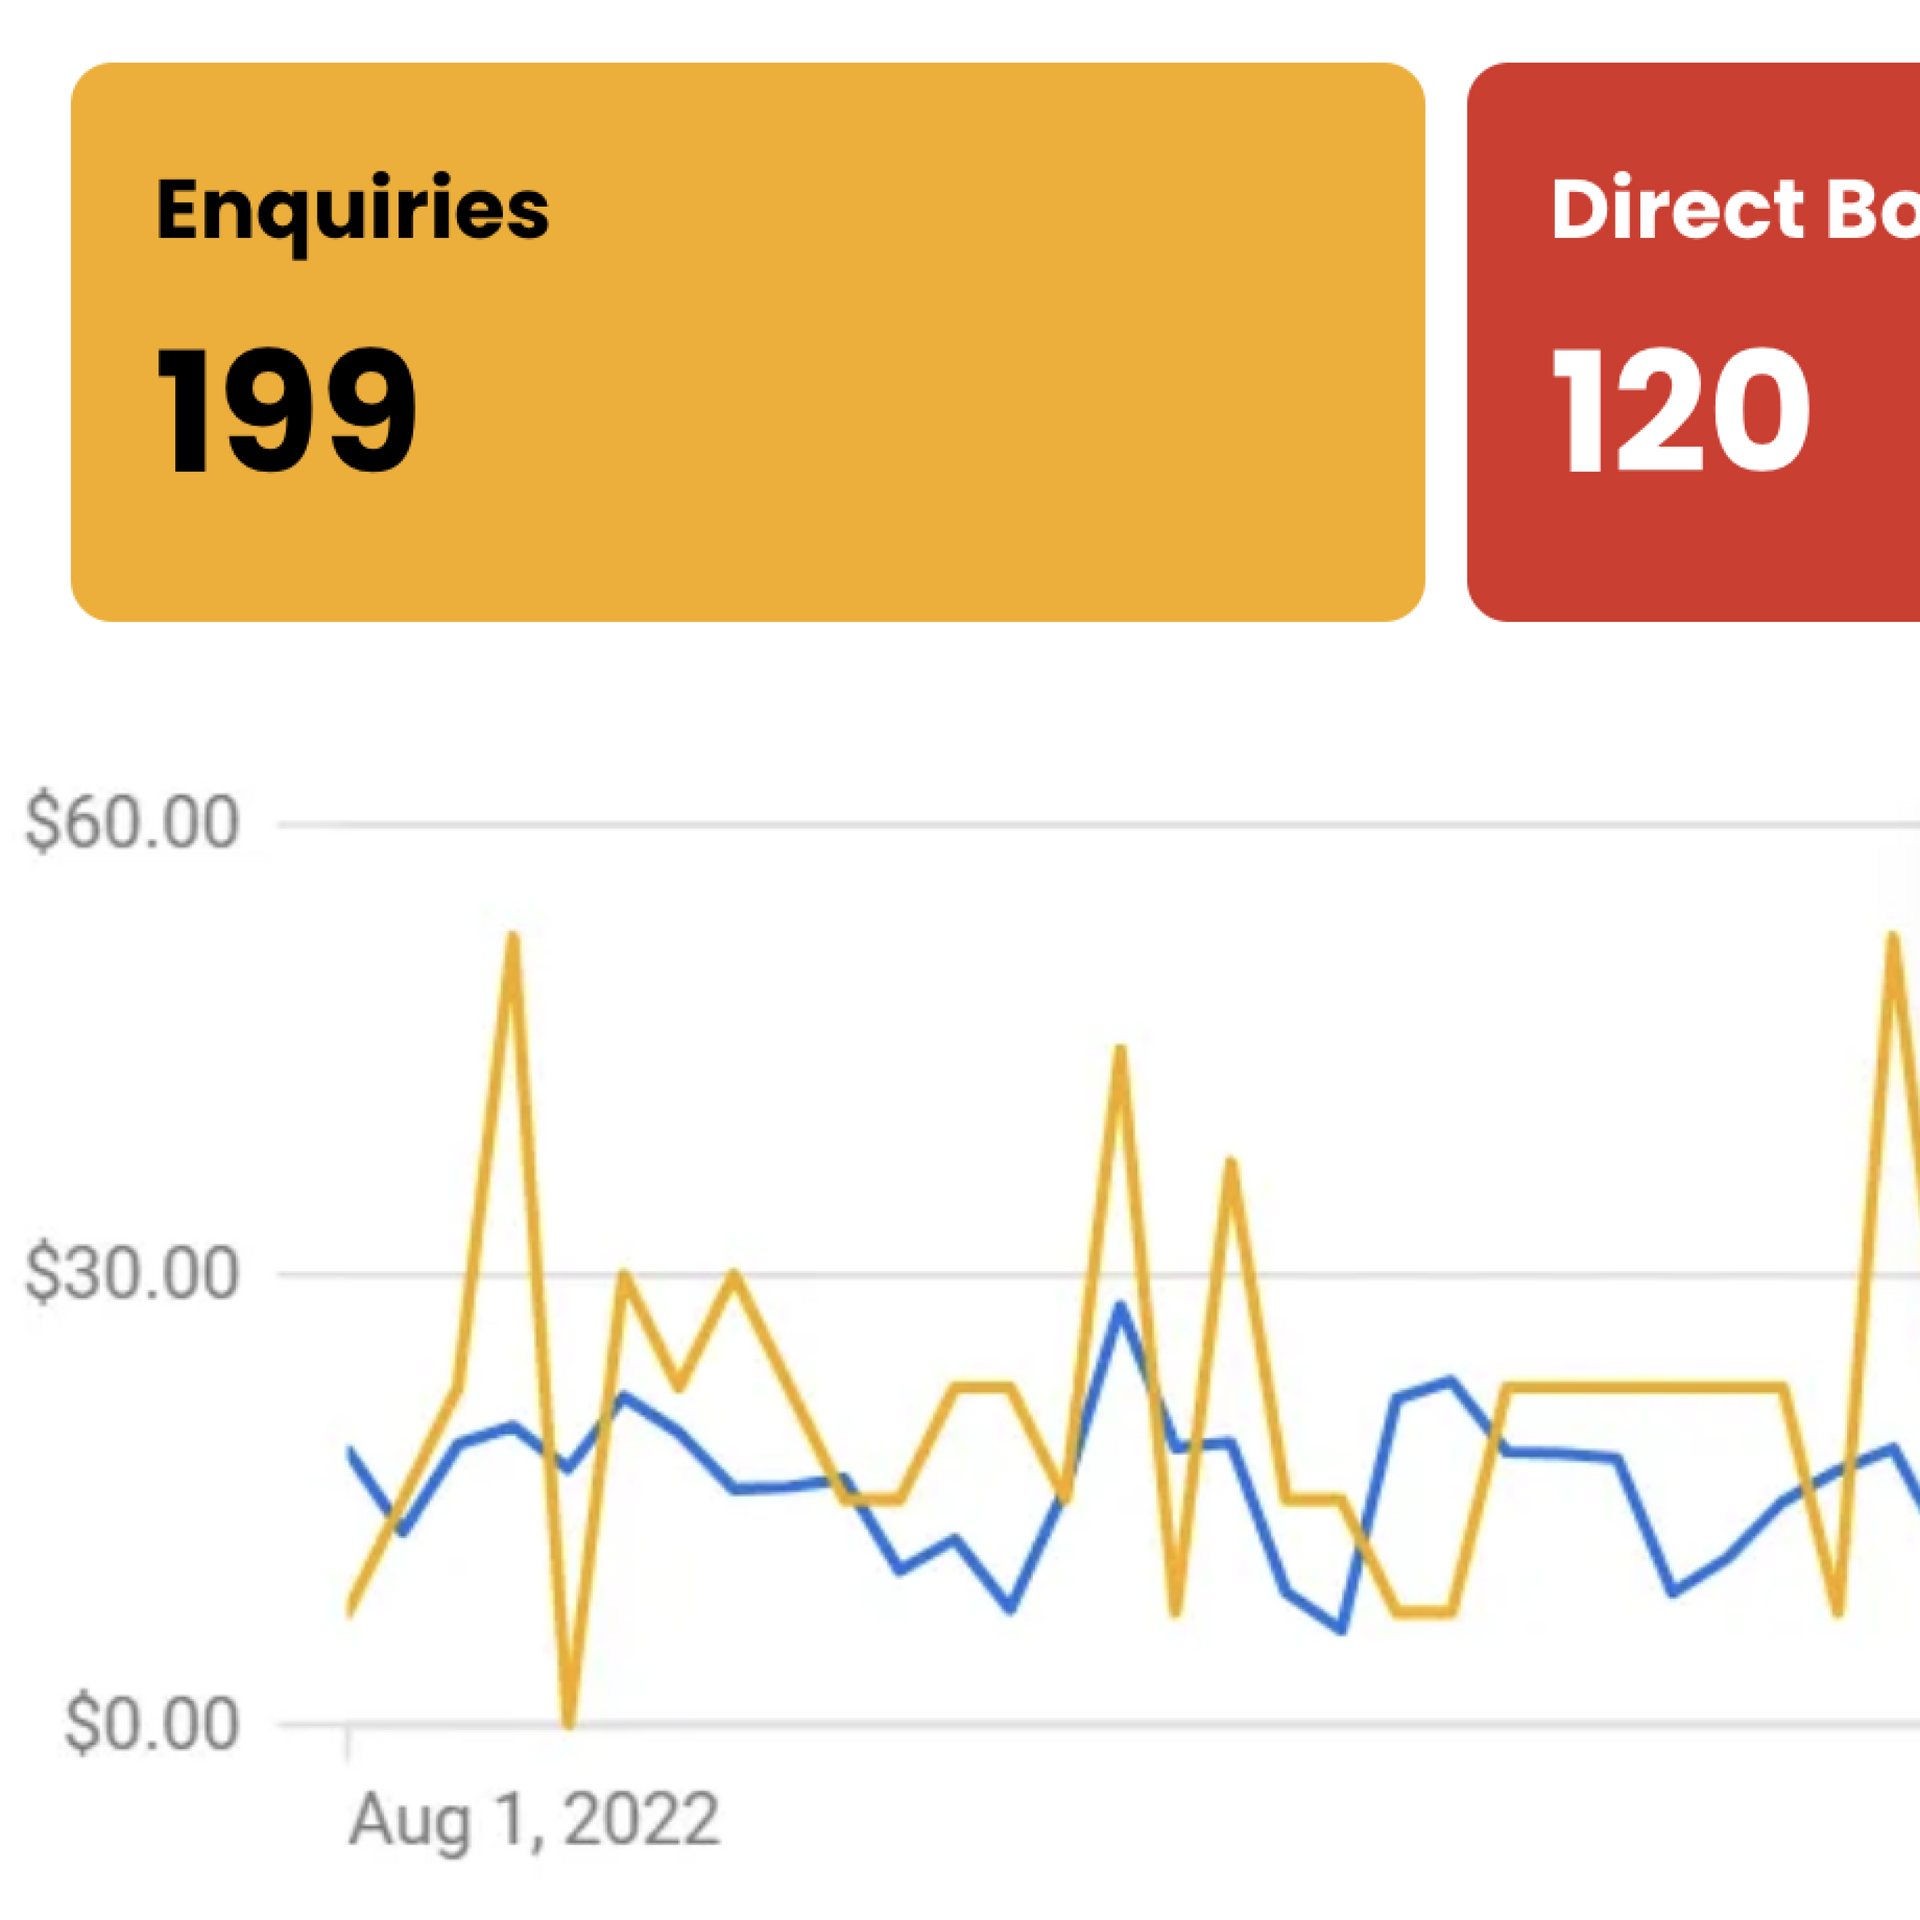
Task: Click the $60.00 y-axis label
Action: click(x=132, y=822)
